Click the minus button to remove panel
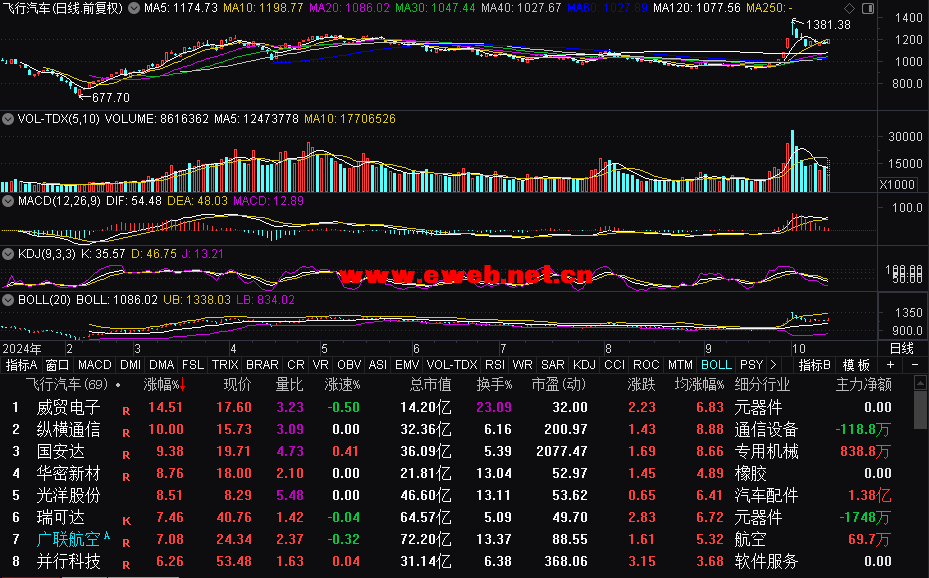Image resolution: width=929 pixels, height=578 pixels. point(915,365)
